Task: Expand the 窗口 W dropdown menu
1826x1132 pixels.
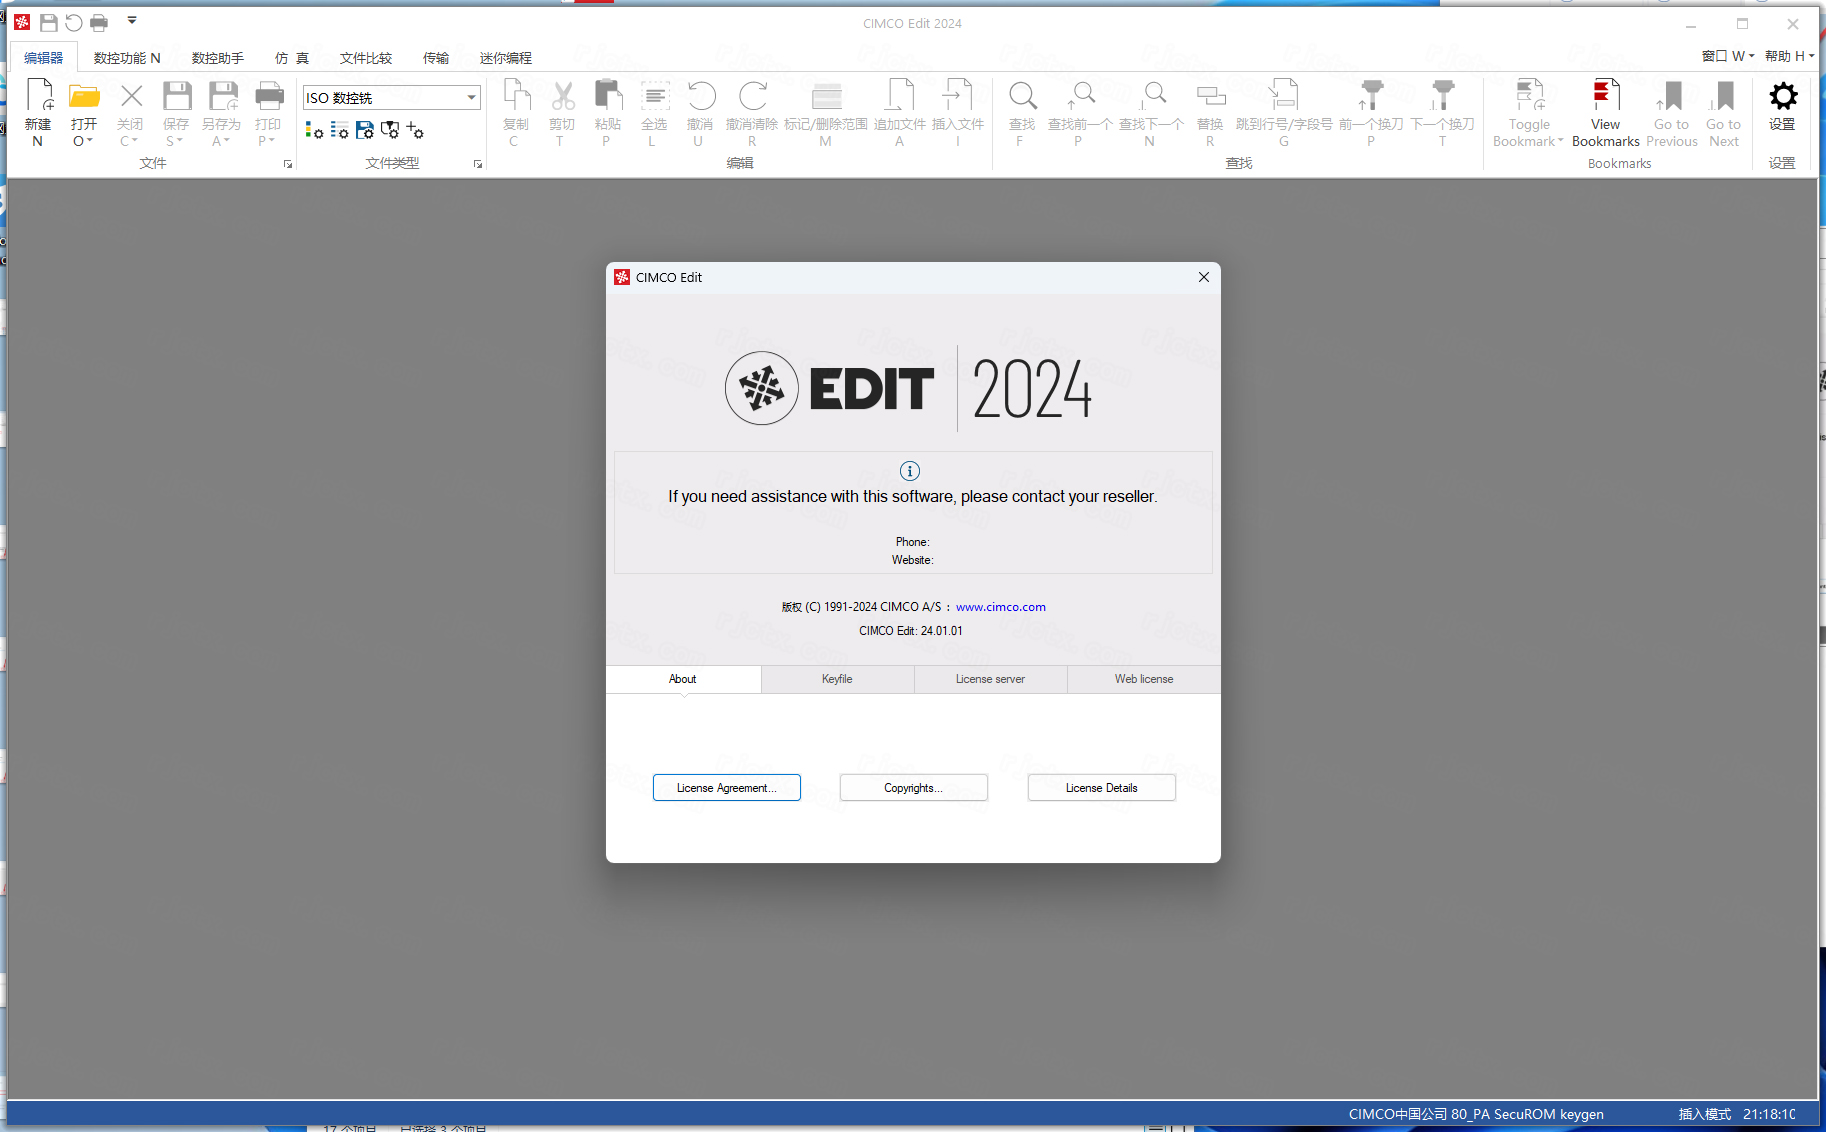Action: tap(1728, 56)
